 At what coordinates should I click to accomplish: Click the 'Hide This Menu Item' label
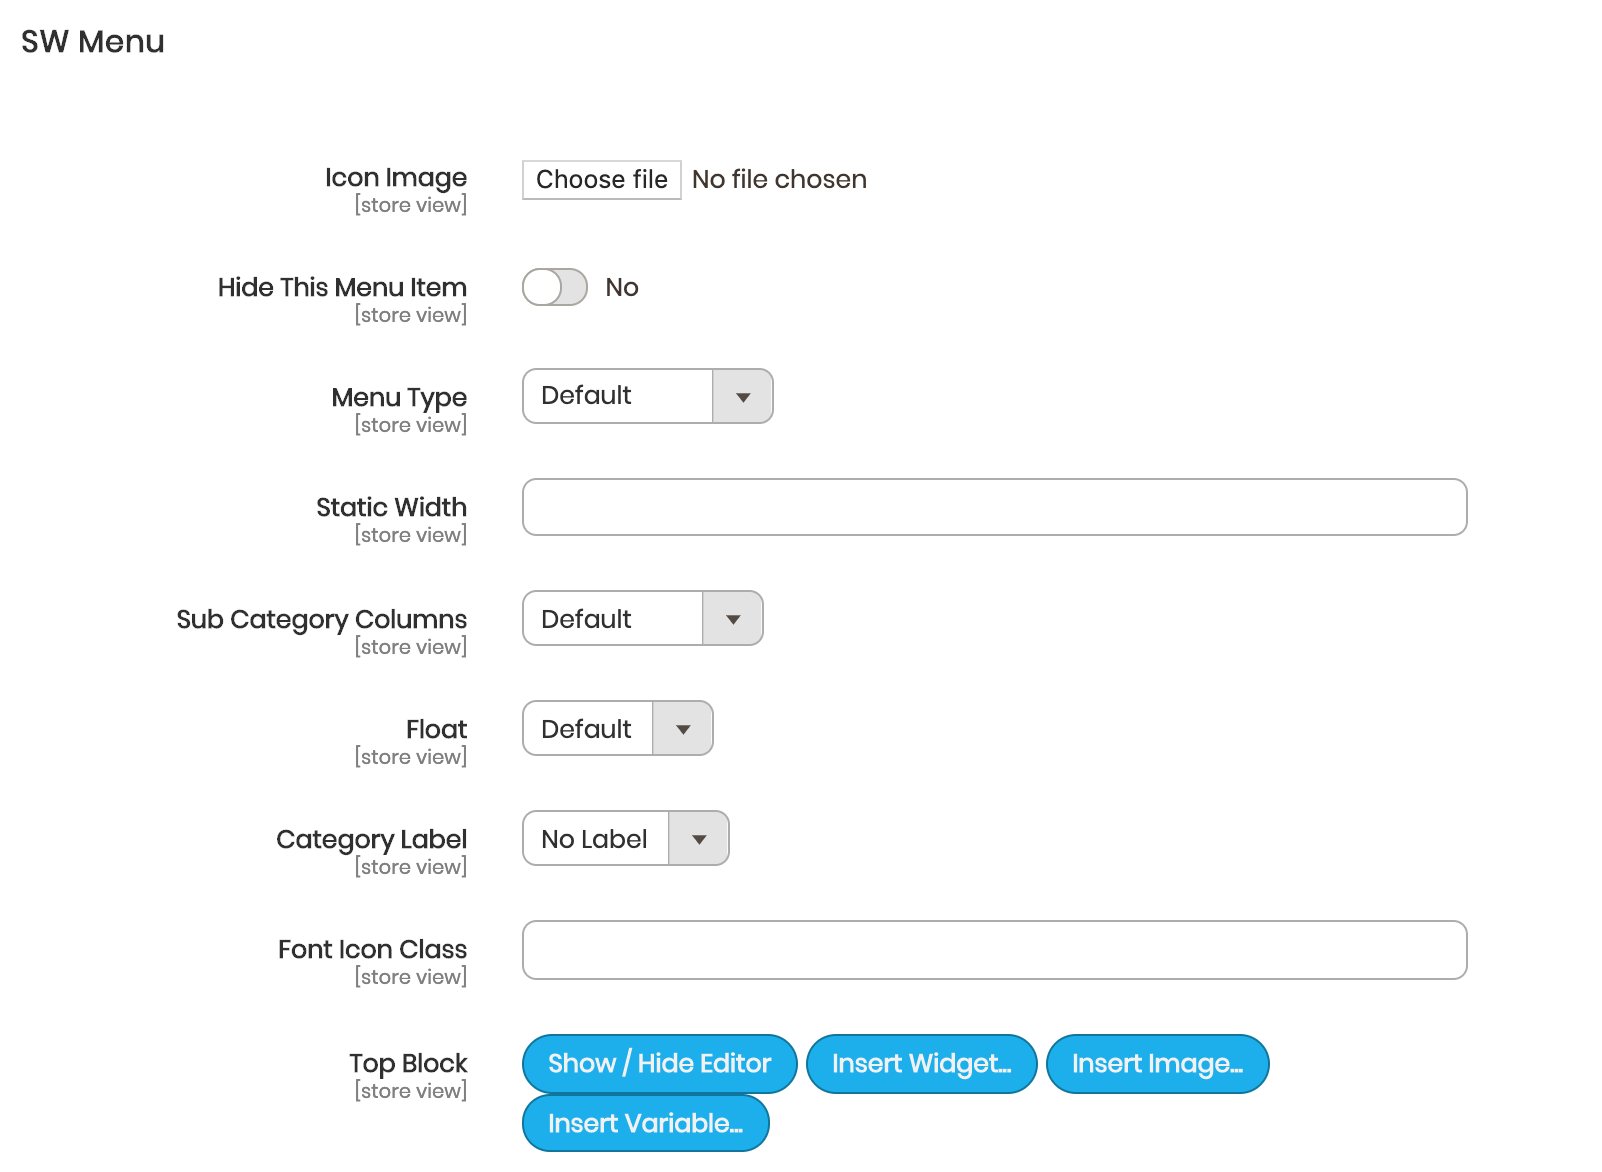(x=342, y=288)
